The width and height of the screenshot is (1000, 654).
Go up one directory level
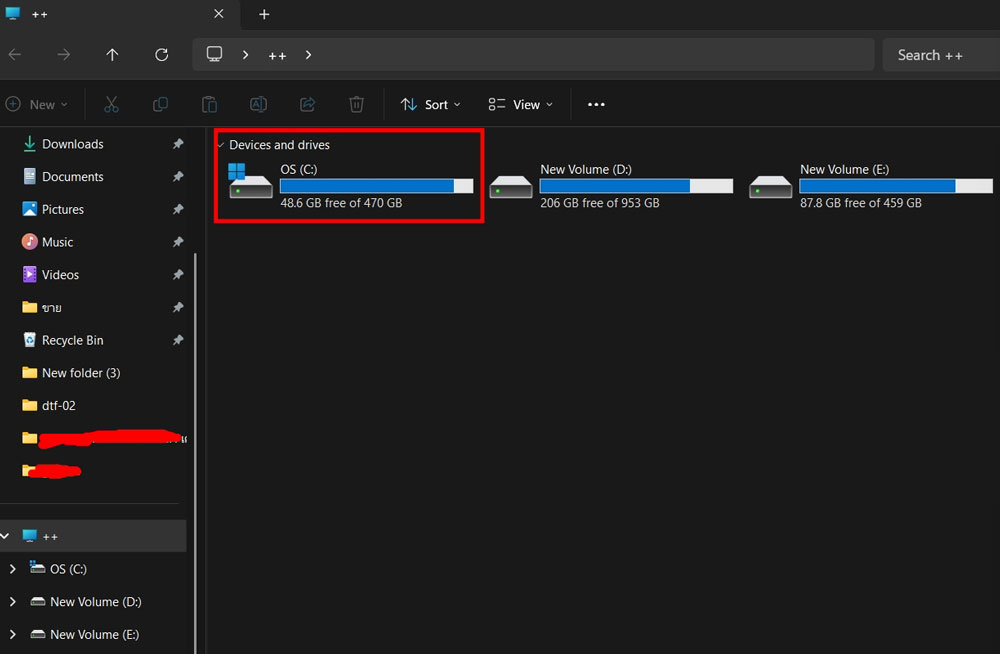(112, 55)
